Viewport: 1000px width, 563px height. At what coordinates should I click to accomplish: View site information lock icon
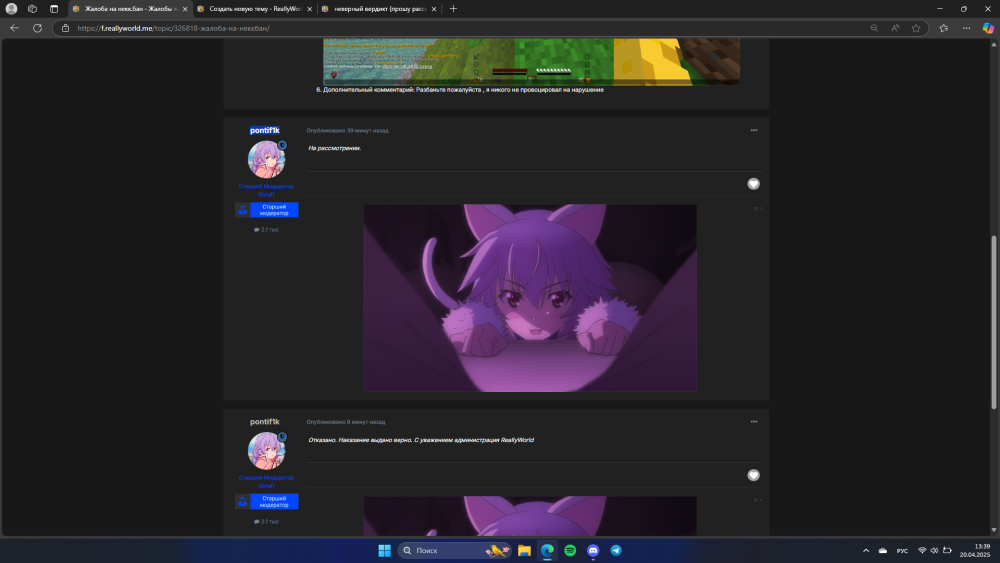65,28
